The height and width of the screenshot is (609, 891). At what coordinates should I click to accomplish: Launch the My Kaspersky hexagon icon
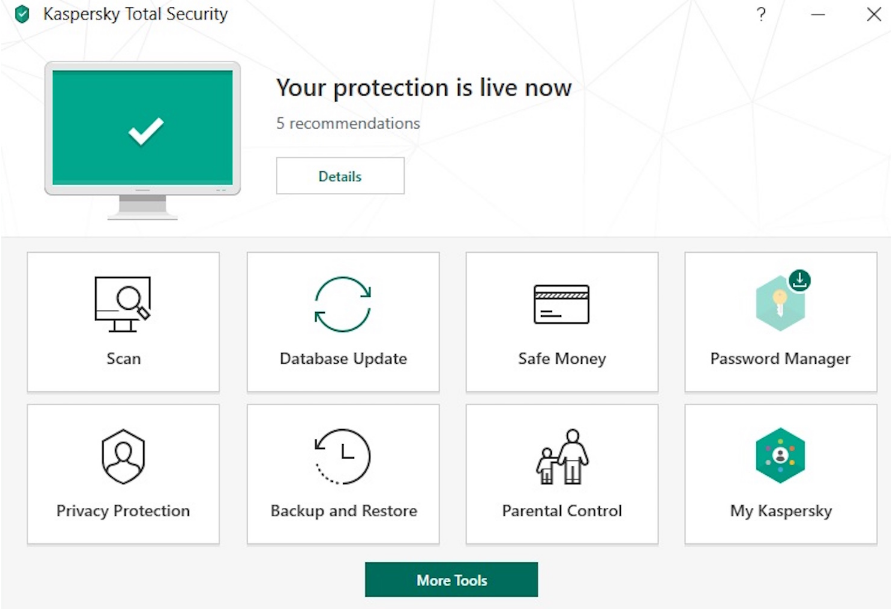780,455
